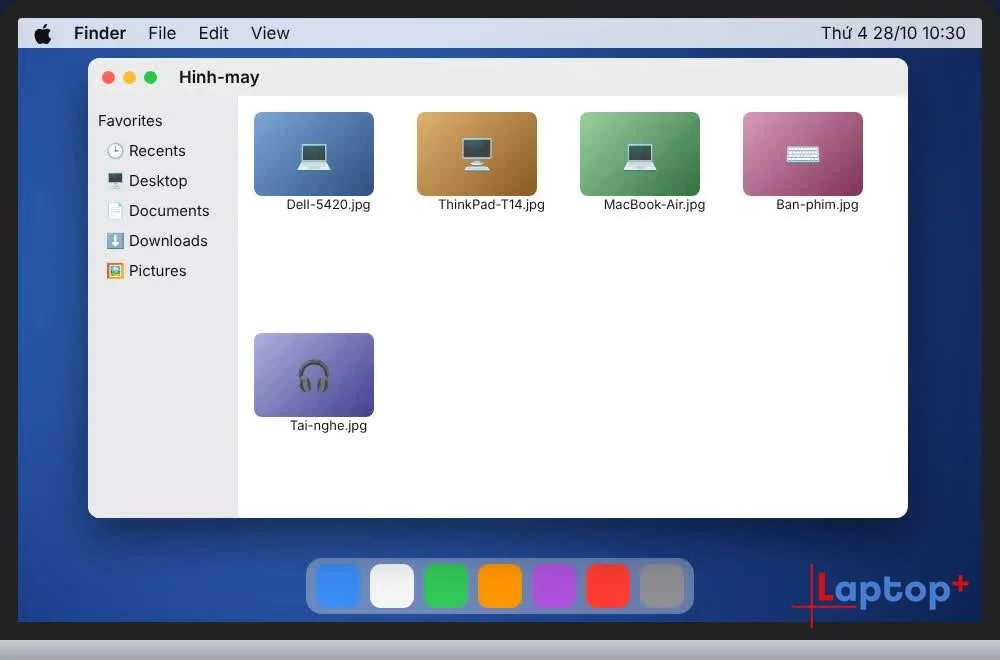Select the Ban-phim.jpg keyboard thumbnail
Viewport: 1000px width, 660px height.
803,154
